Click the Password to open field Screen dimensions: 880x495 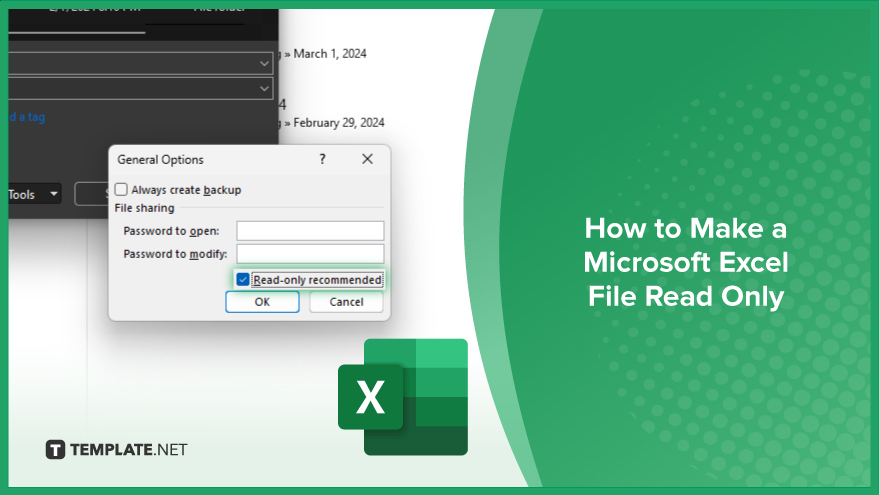(x=310, y=231)
